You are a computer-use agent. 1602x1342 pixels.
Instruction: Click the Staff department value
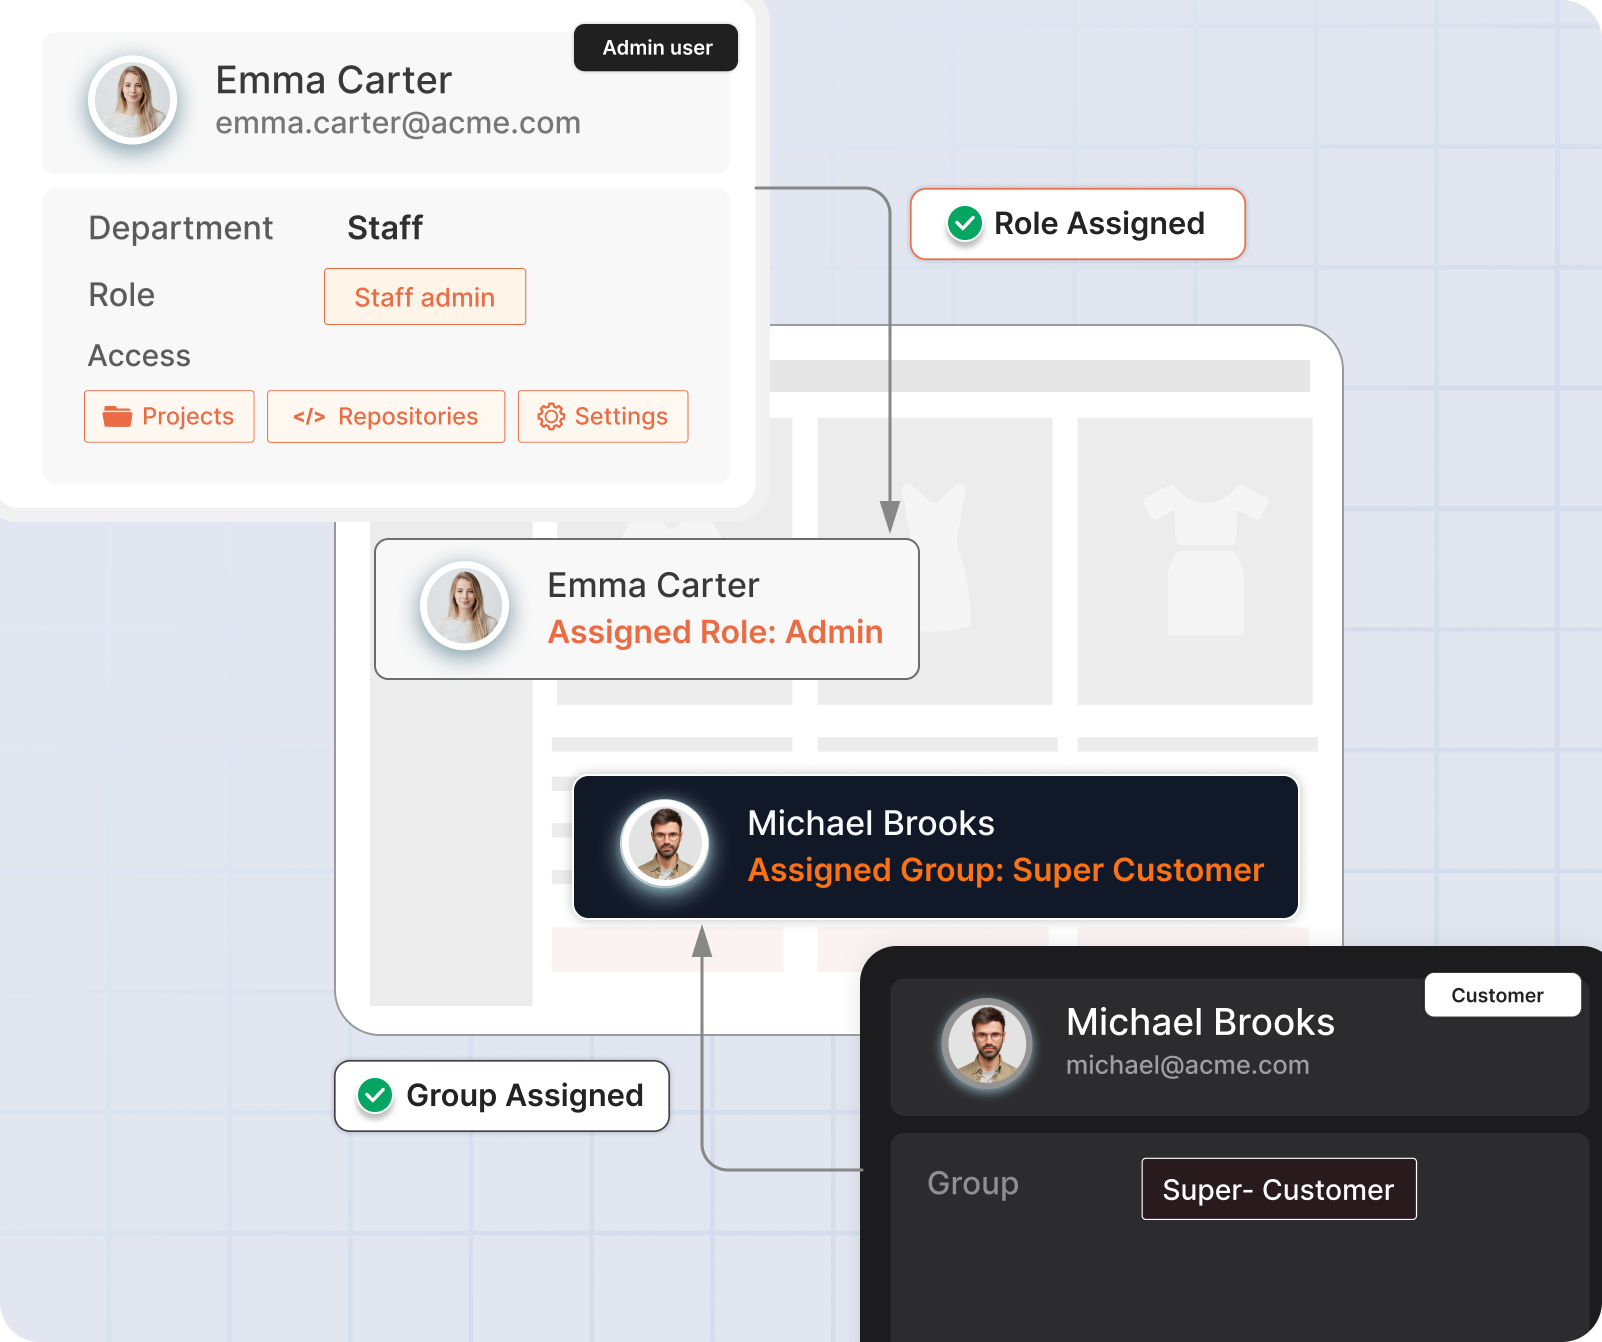point(385,228)
